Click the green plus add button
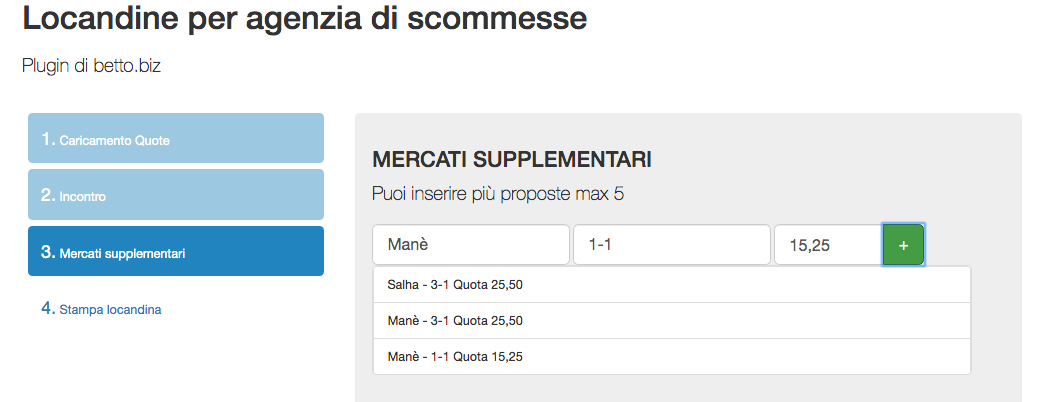1052x402 pixels. point(903,245)
